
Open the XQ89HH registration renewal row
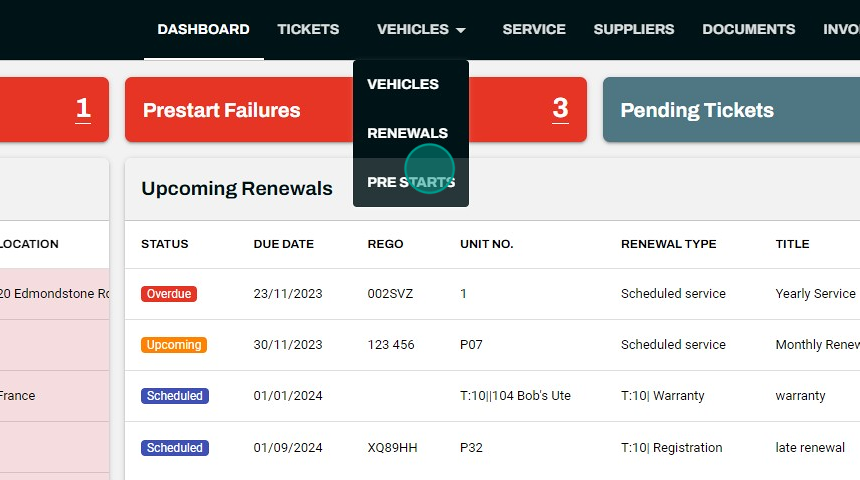(x=493, y=448)
